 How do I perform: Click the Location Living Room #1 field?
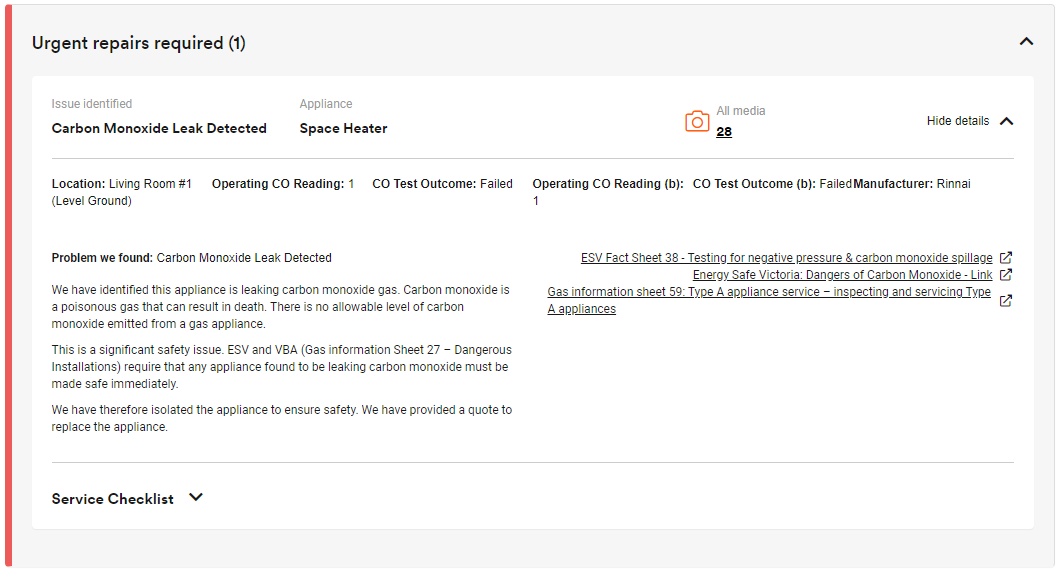click(122, 192)
